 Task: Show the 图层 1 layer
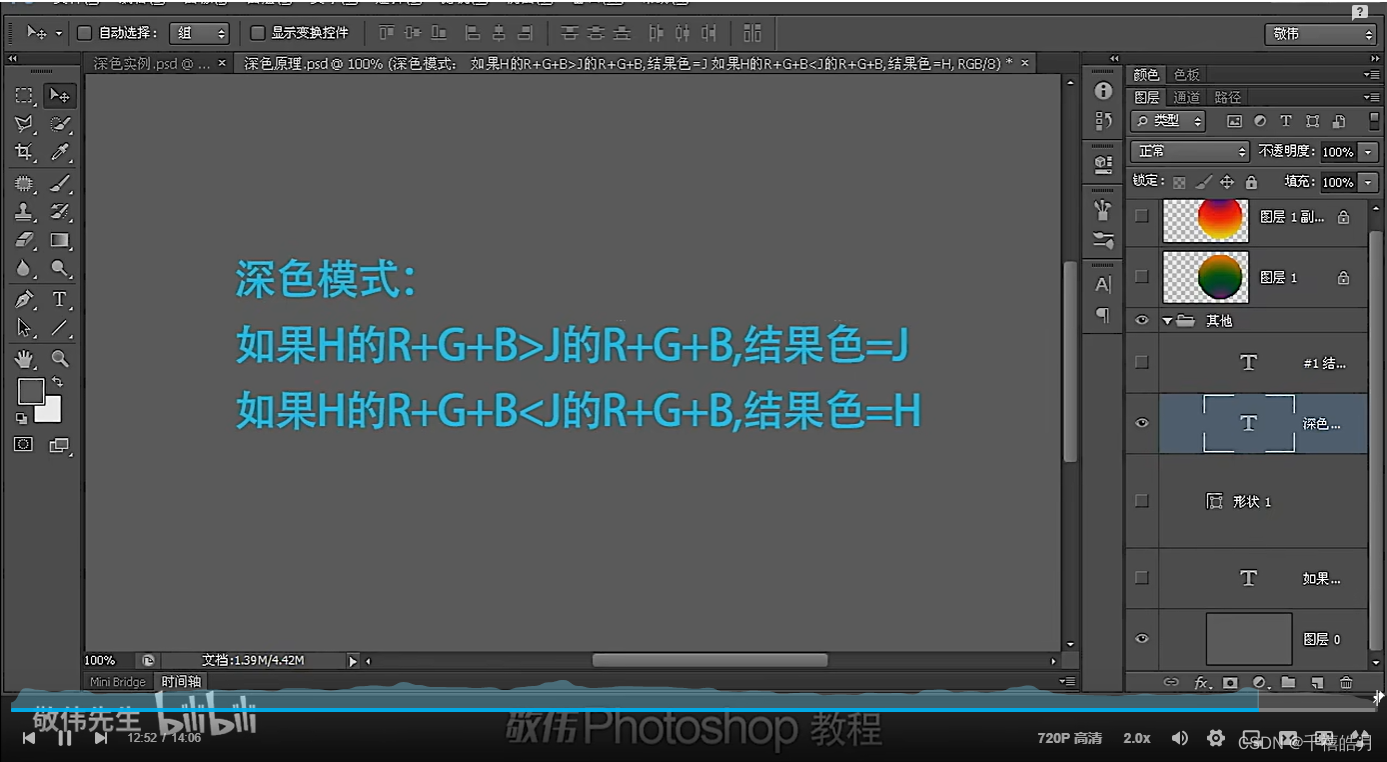pyautogui.click(x=1141, y=277)
